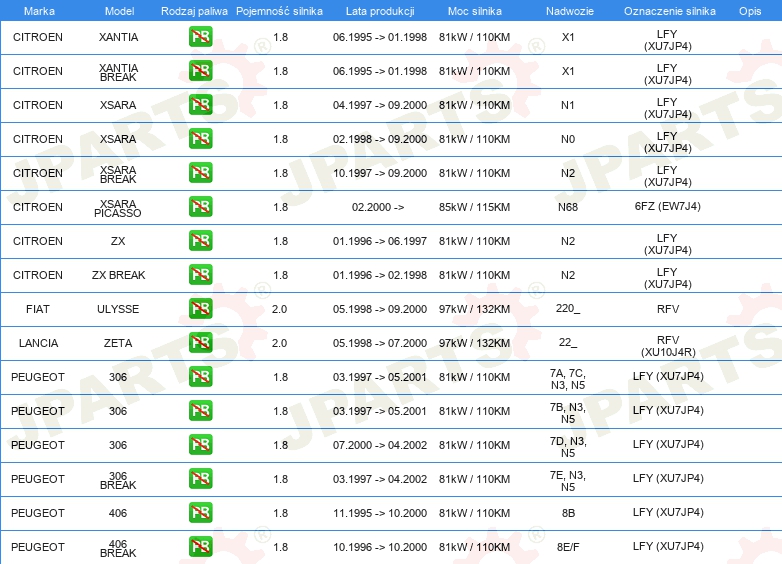Screen dimensions: 782x564
Task: Click the Pojemność silnika column header
Action: click(x=279, y=11)
